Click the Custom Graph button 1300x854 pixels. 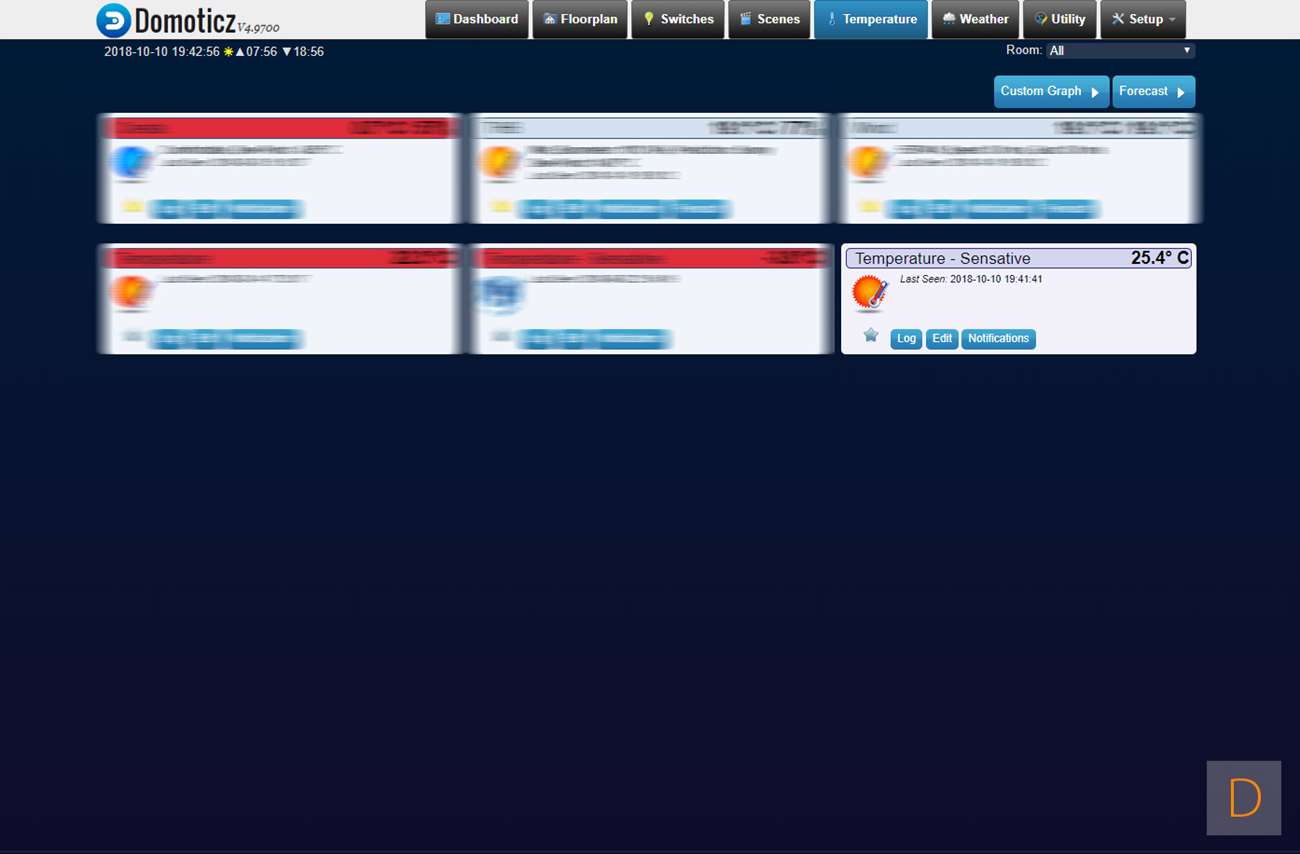pyautogui.click(x=1051, y=91)
